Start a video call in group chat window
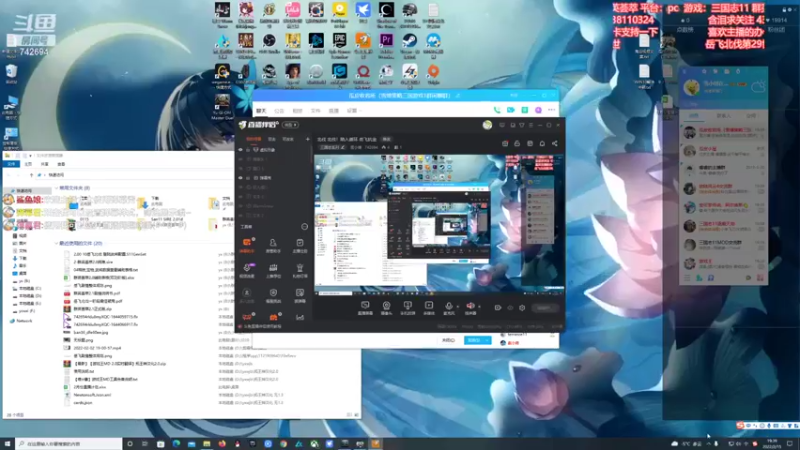Viewport: 800px width, 450px height. 511,110
